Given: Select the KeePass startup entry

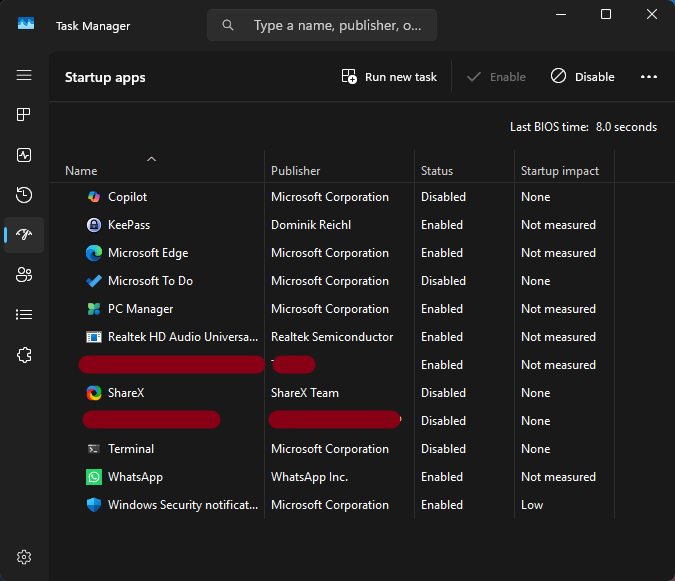Looking at the screenshot, I should pyautogui.click(x=129, y=225).
